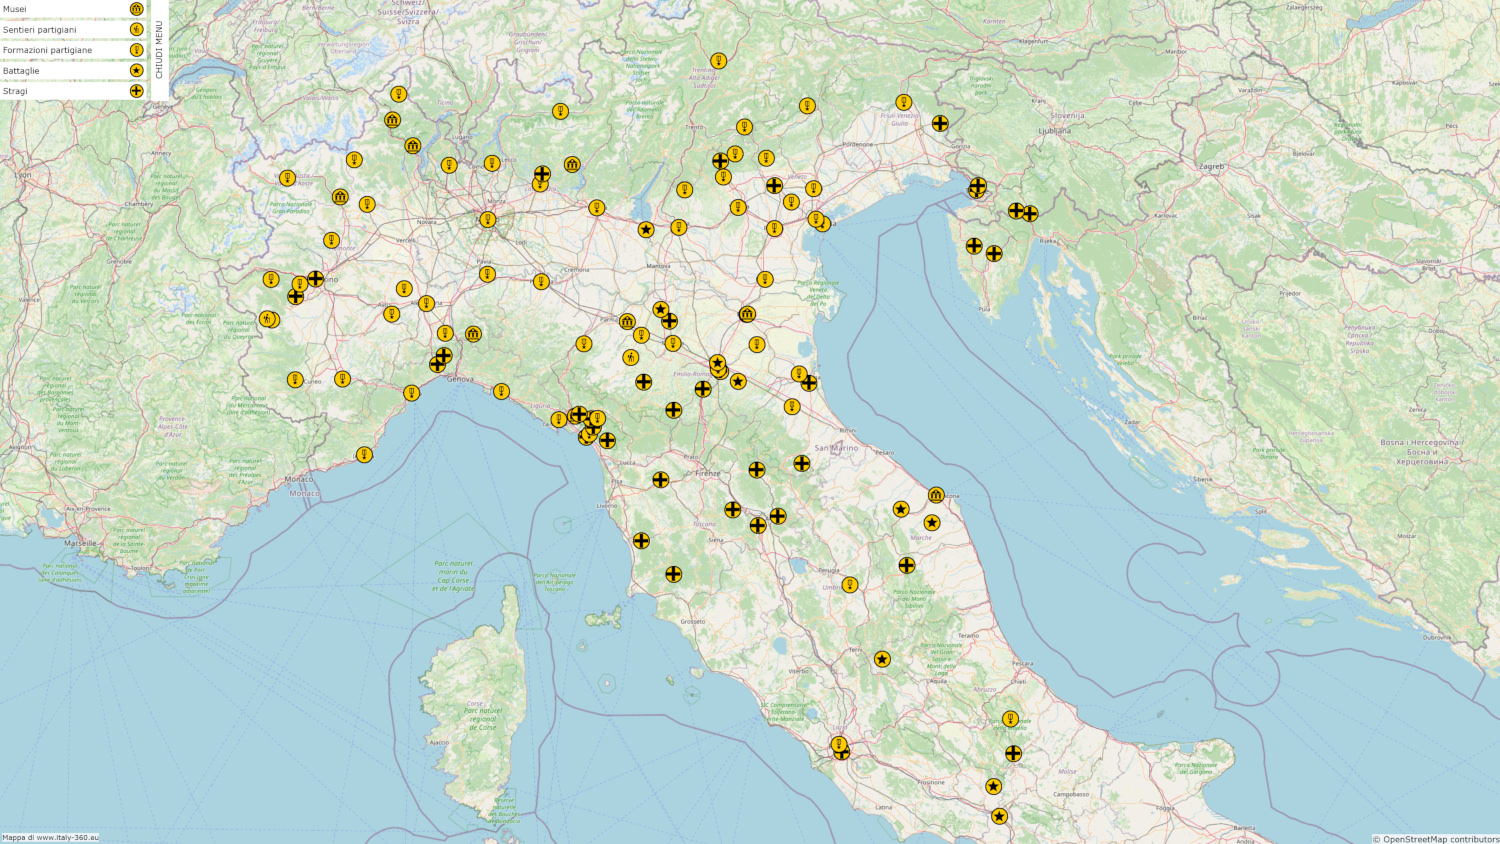
Task: Select the battle star marker near Terni
Action: (x=882, y=659)
